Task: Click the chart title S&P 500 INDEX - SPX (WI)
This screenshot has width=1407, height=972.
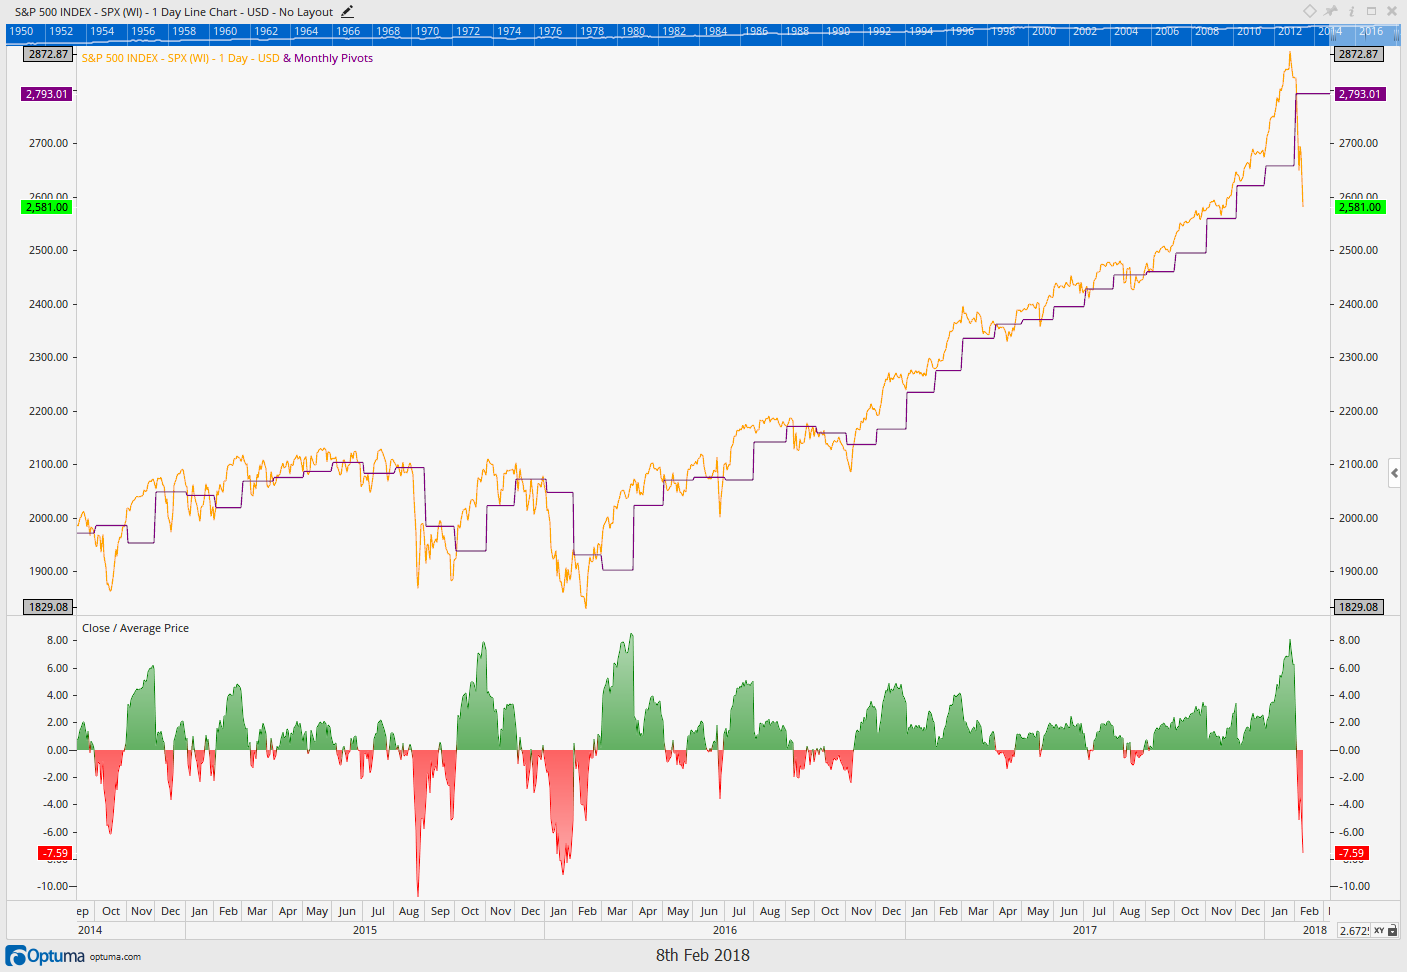Action: [x=78, y=12]
